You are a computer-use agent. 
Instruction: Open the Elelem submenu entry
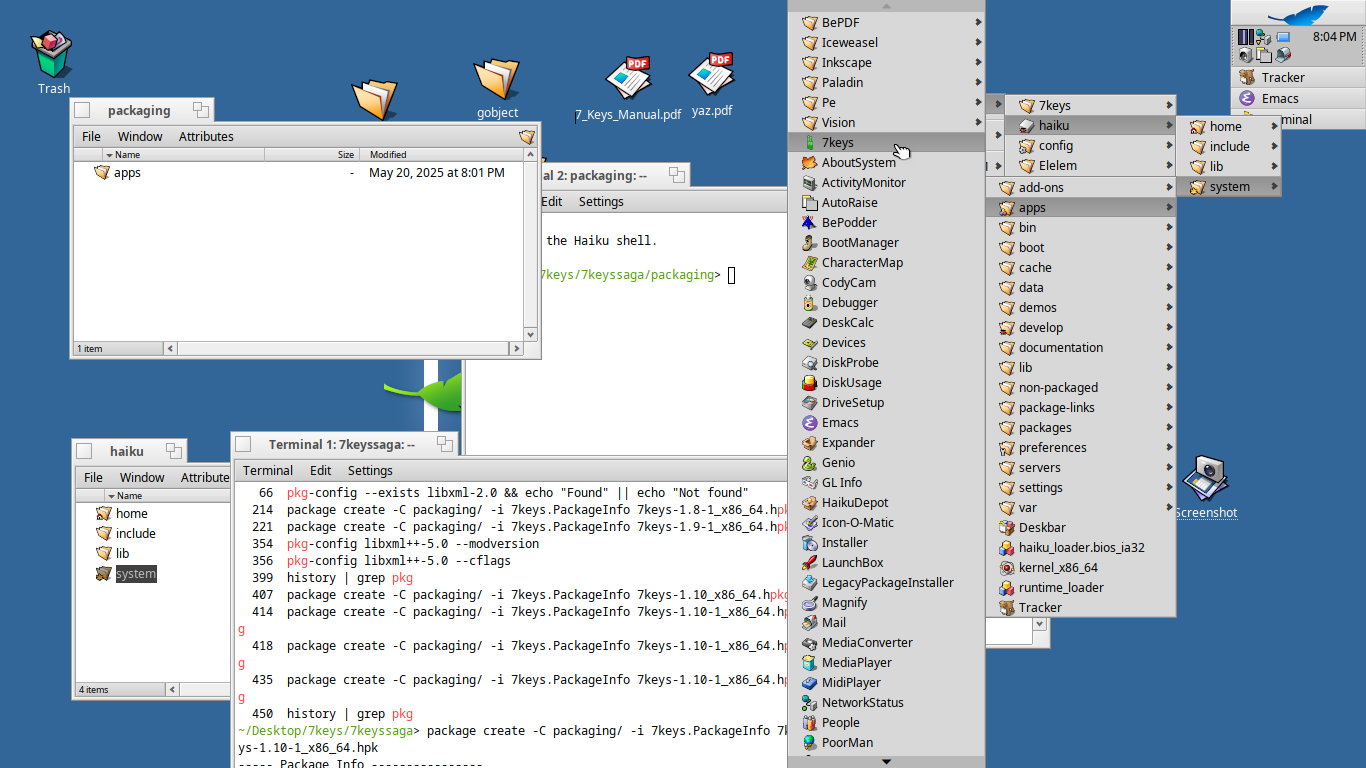pyautogui.click(x=1090, y=166)
